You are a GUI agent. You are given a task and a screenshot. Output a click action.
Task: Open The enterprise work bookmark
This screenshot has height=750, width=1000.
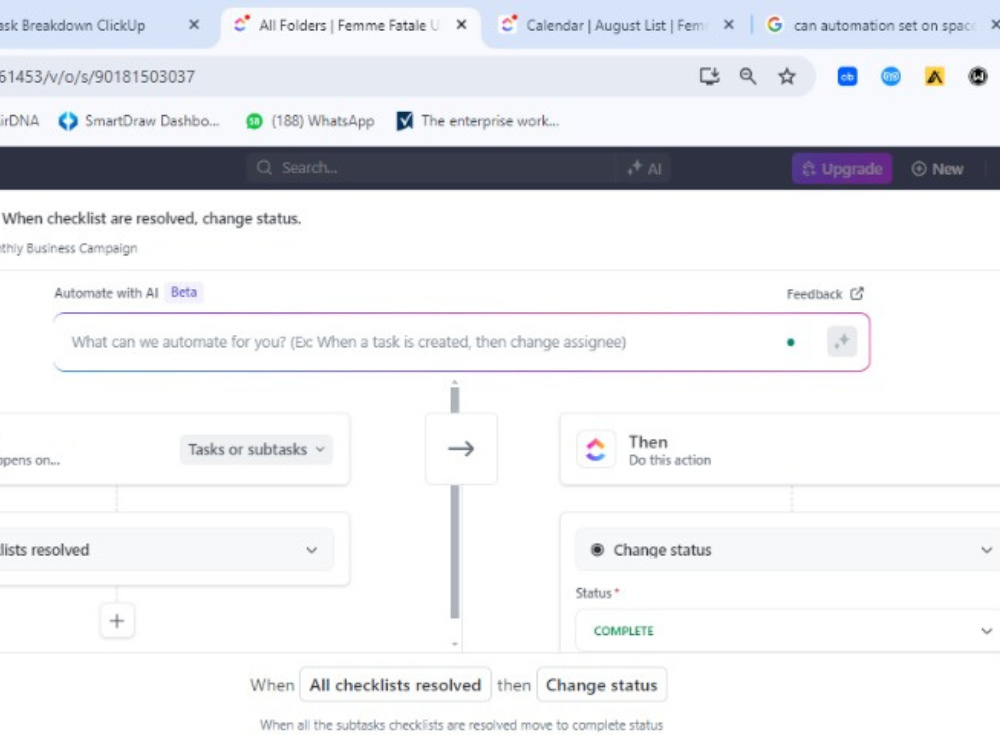(478, 121)
